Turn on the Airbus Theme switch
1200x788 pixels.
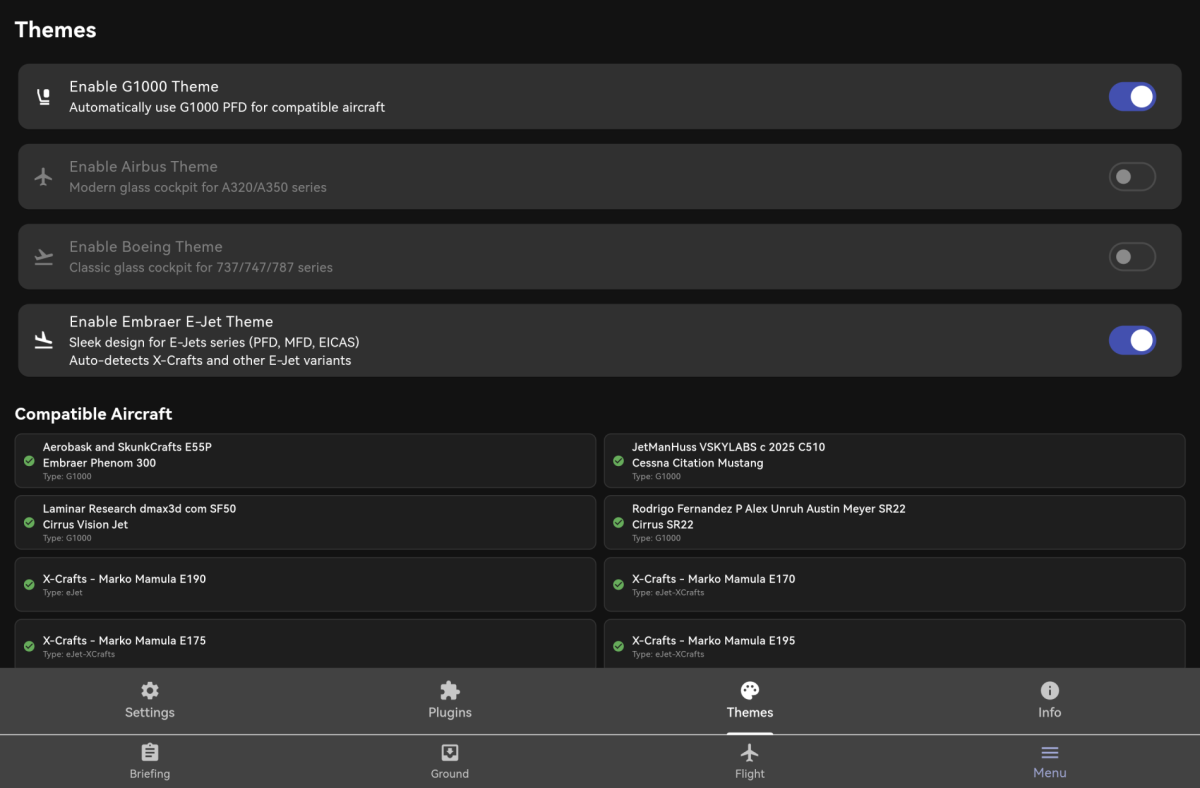(1132, 177)
